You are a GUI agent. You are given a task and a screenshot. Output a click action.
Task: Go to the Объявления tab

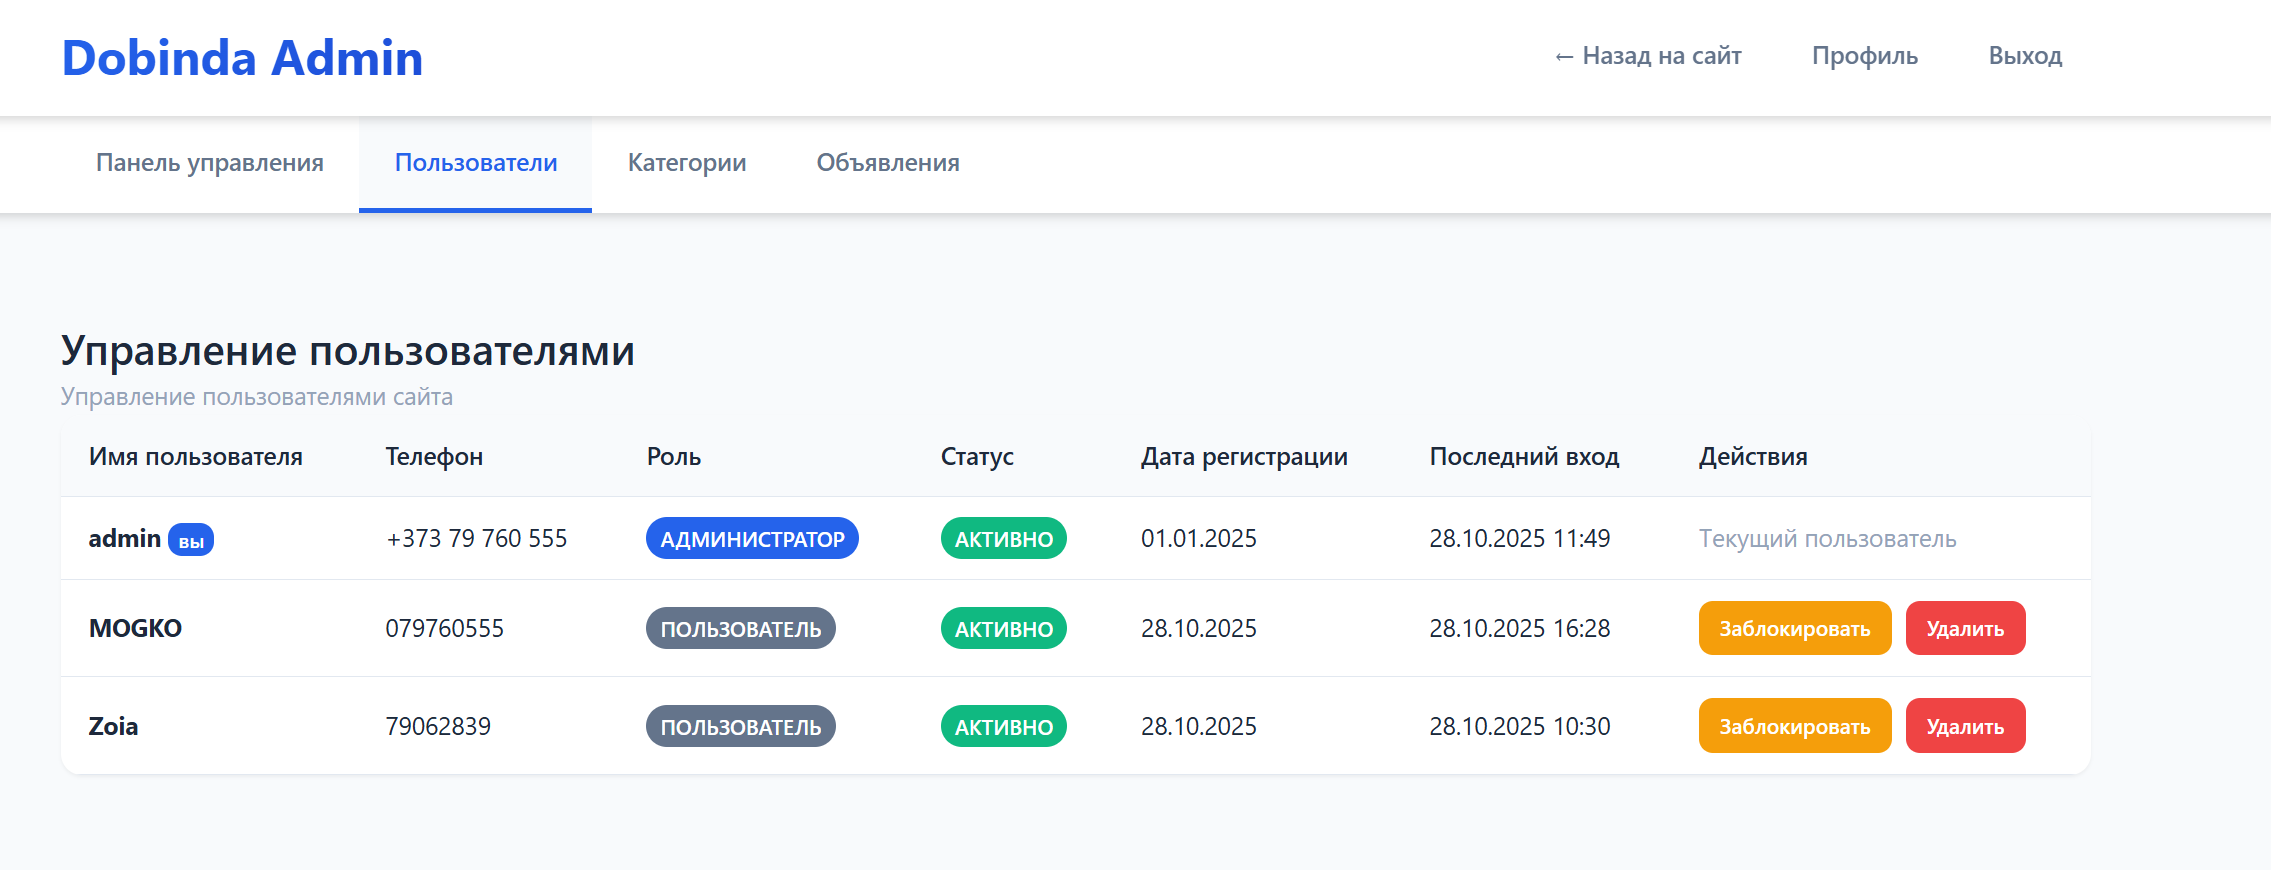pyautogui.click(x=888, y=163)
